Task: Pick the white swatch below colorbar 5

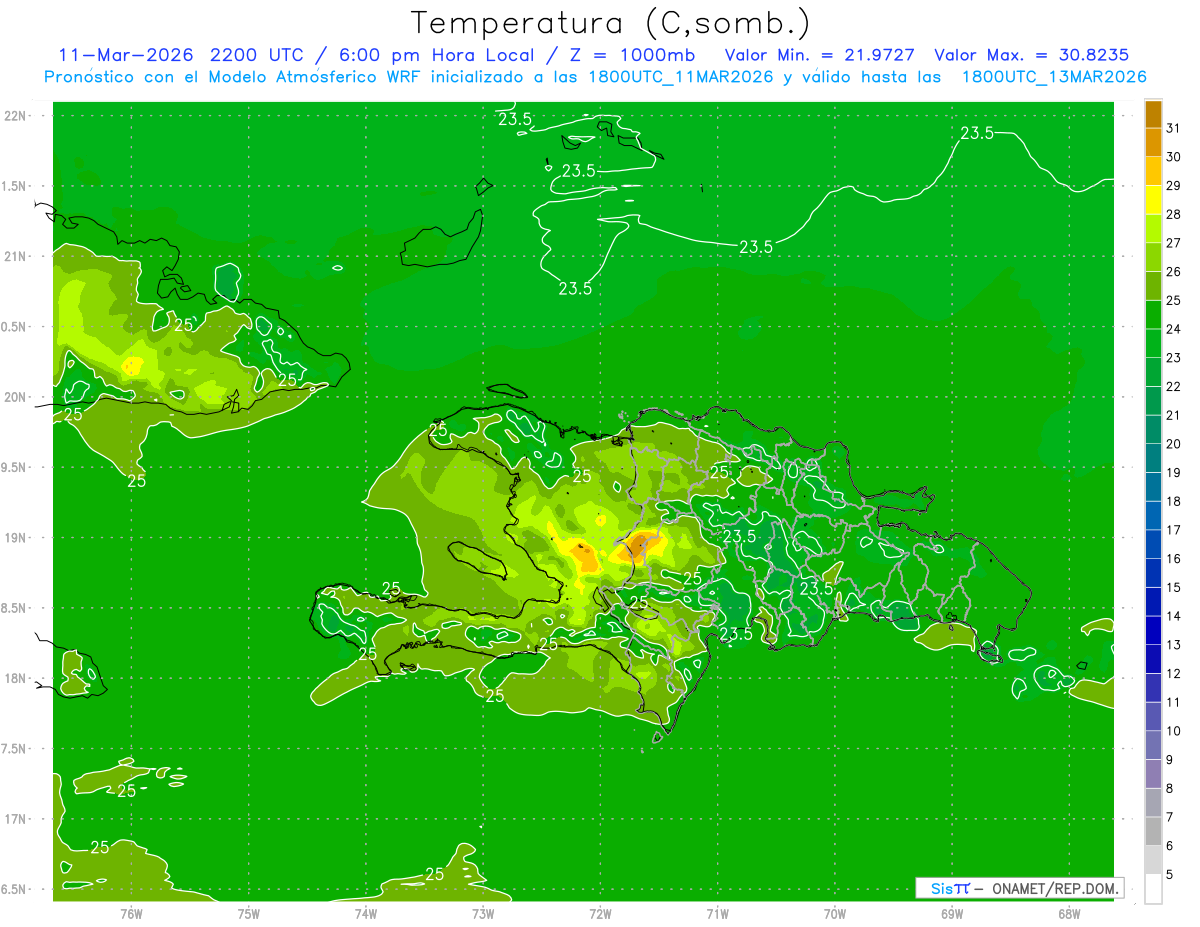Action: point(1153,889)
